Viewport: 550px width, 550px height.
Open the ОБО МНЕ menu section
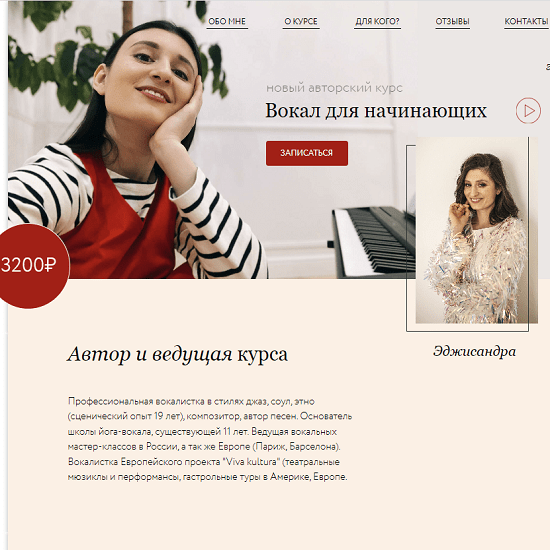pyautogui.click(x=227, y=22)
